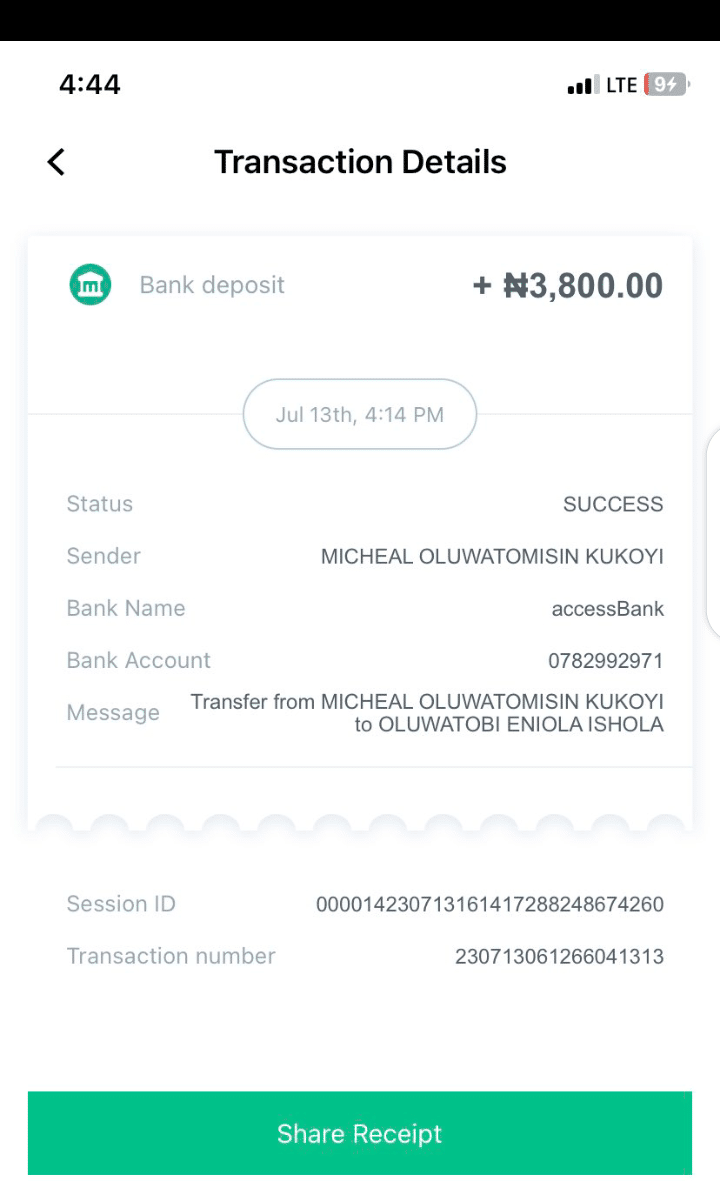Tap the LTE network indicator

click(x=621, y=86)
